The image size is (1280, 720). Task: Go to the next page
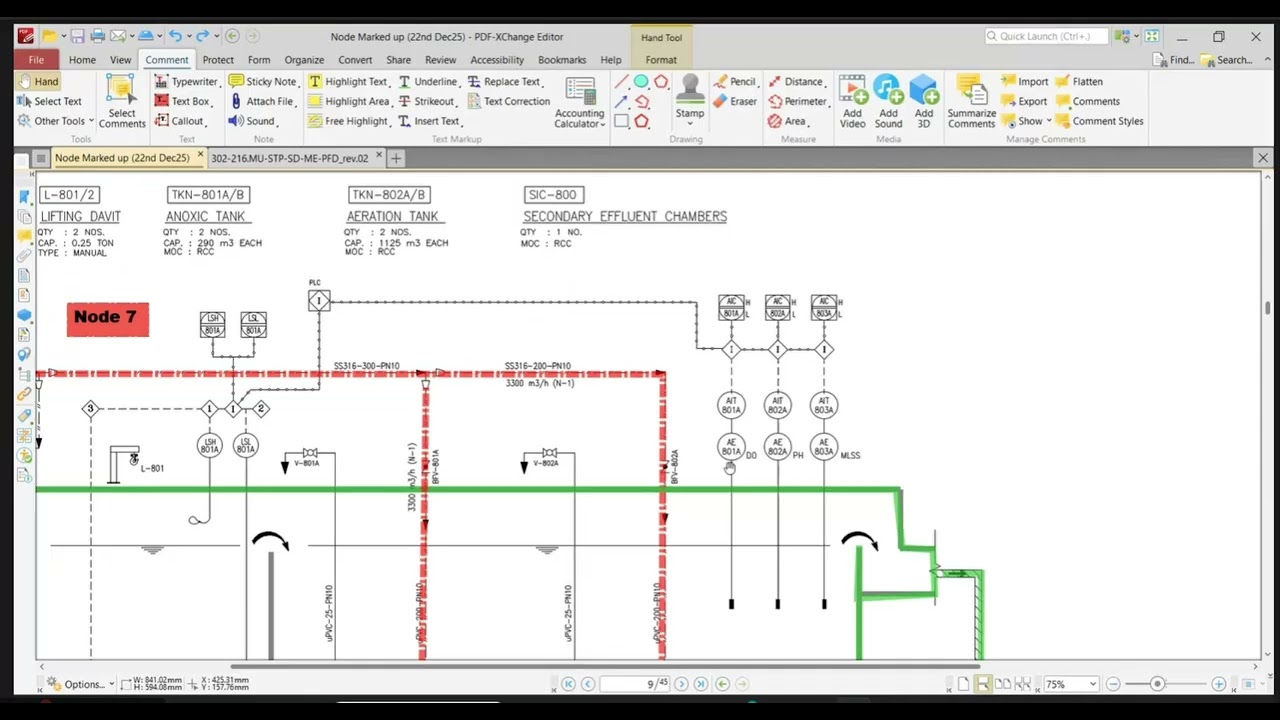pos(681,684)
